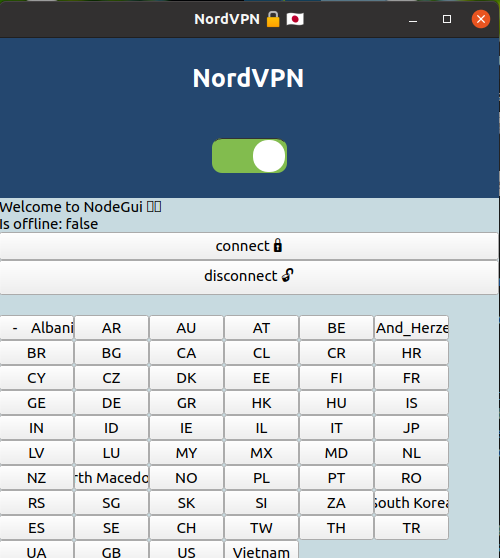500x558 pixels.
Task: Choose the NL country button
Action: tap(411, 453)
